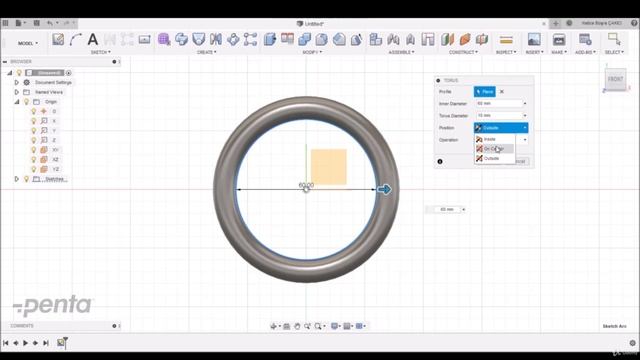The width and height of the screenshot is (640, 360).
Task: Open the MODEL workspace dropdown
Action: (28, 43)
